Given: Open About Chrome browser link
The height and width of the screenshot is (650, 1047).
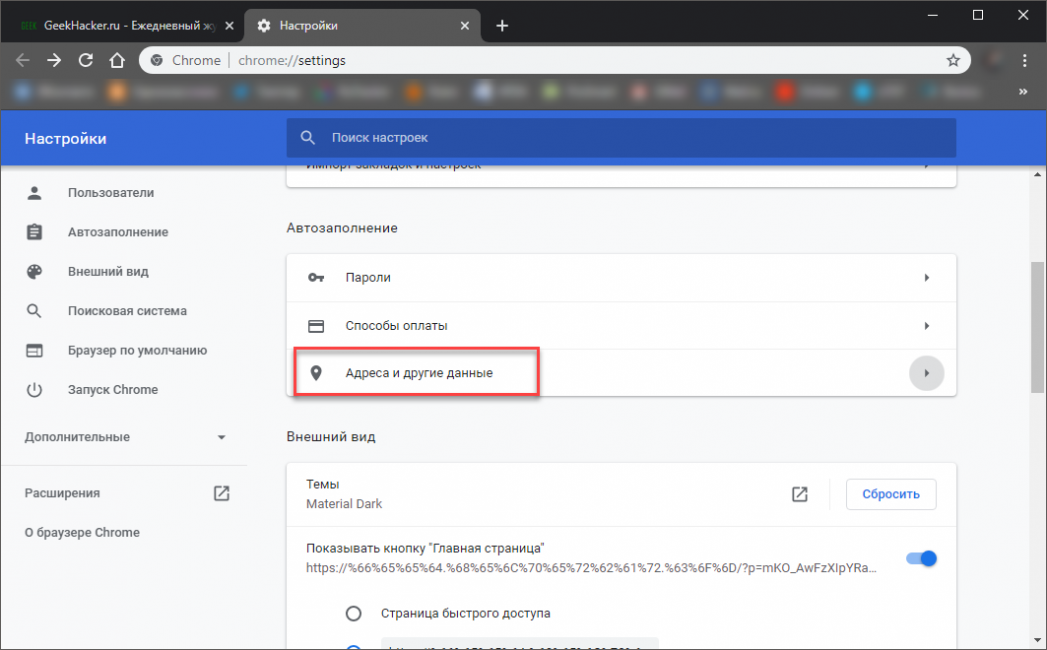Looking at the screenshot, I should click(82, 533).
